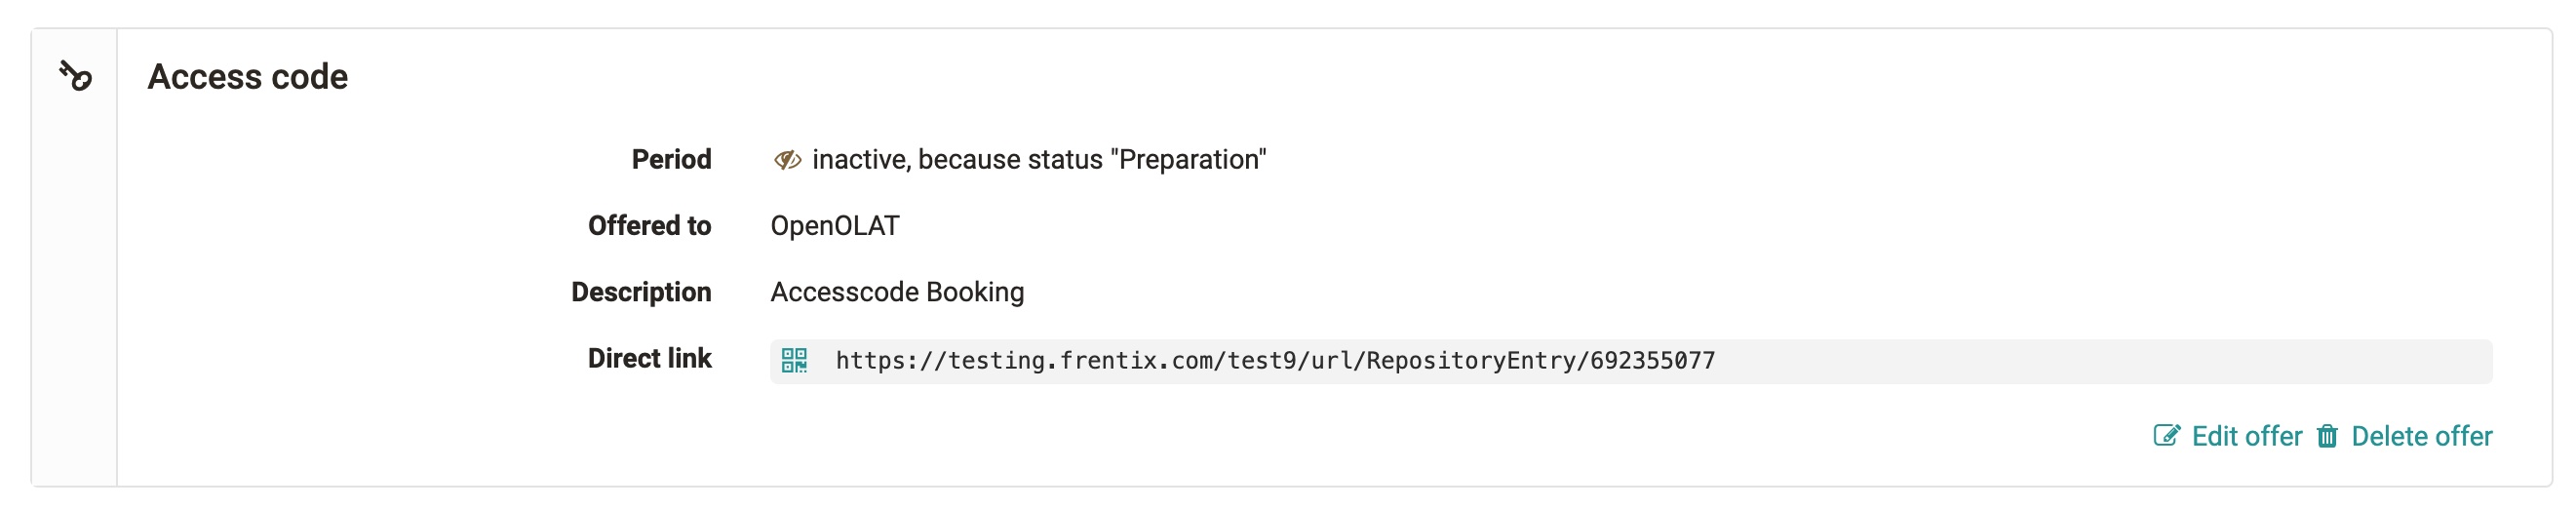Click the 692355077 ID at the URL end
Screen dimensions: 2576x509
pos(1652,361)
